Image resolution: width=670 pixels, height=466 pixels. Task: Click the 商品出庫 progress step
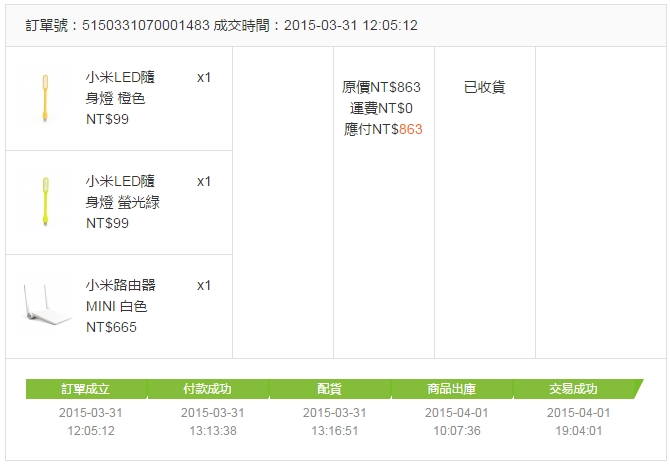point(452,389)
